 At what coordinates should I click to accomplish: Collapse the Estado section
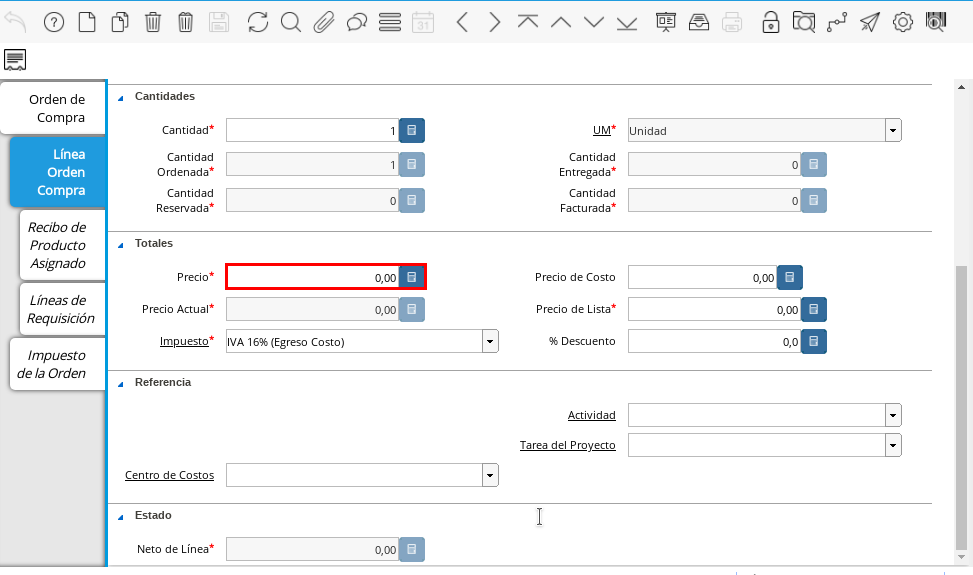pyautogui.click(x=120, y=517)
